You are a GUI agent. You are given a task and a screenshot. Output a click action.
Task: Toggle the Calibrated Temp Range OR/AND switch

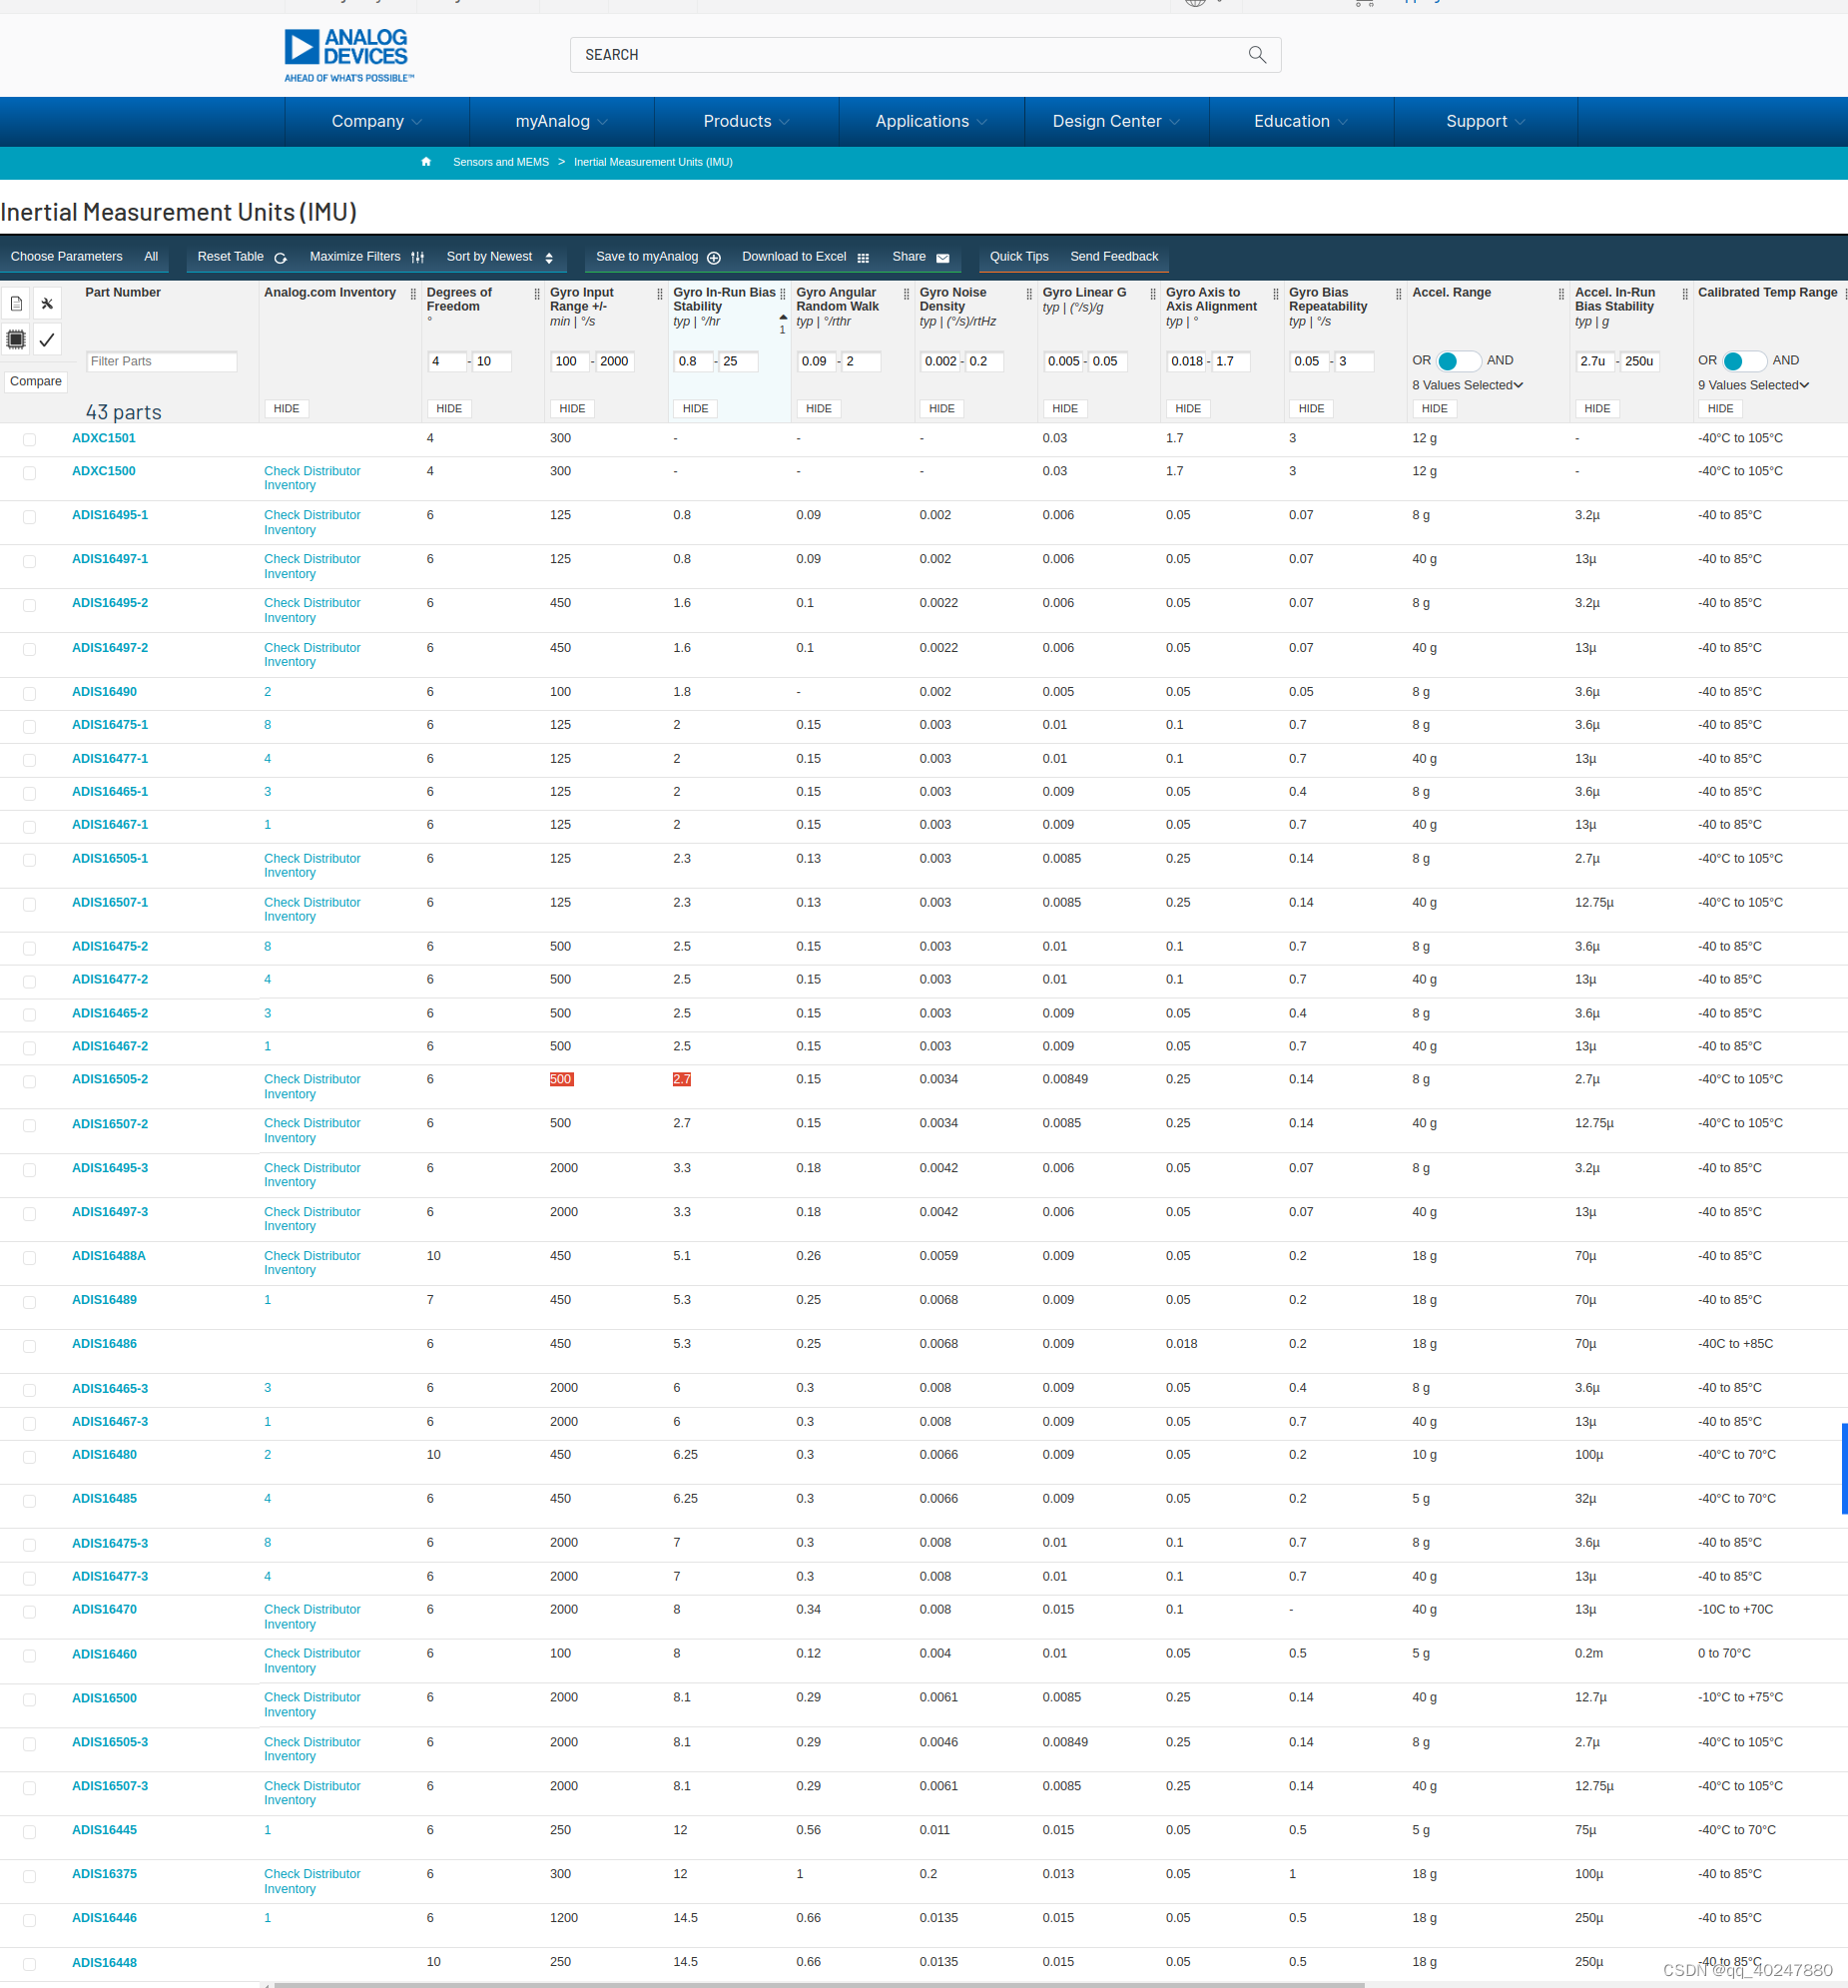1744,361
